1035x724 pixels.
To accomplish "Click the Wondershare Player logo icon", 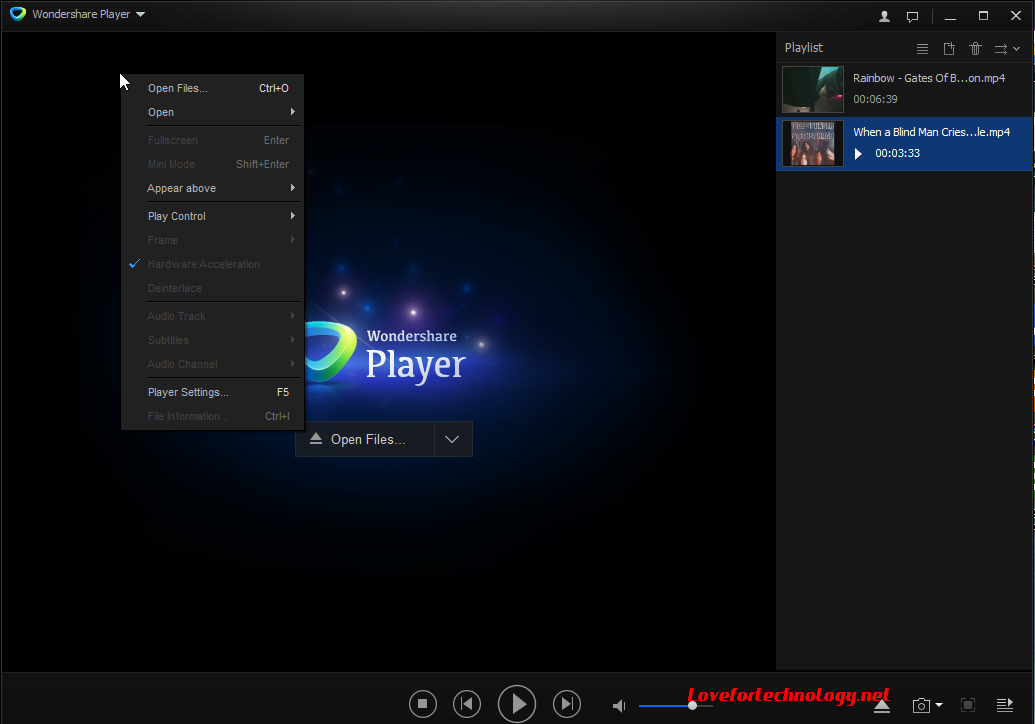I will (18, 14).
